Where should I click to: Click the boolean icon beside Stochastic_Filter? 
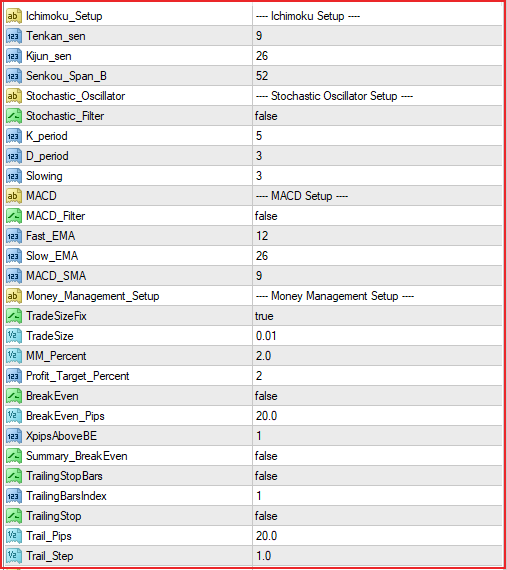click(x=14, y=116)
